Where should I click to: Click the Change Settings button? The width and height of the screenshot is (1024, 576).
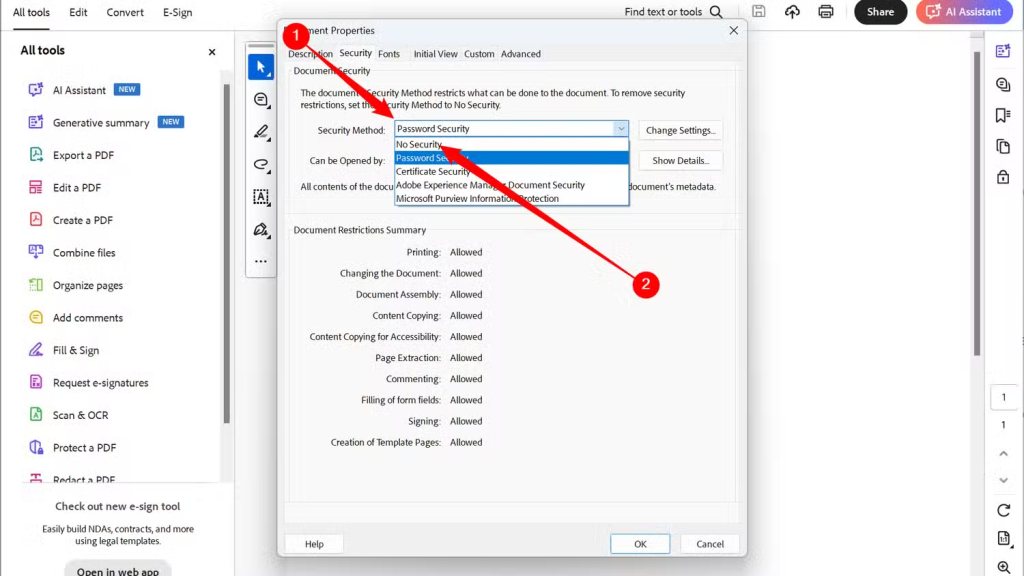680,130
